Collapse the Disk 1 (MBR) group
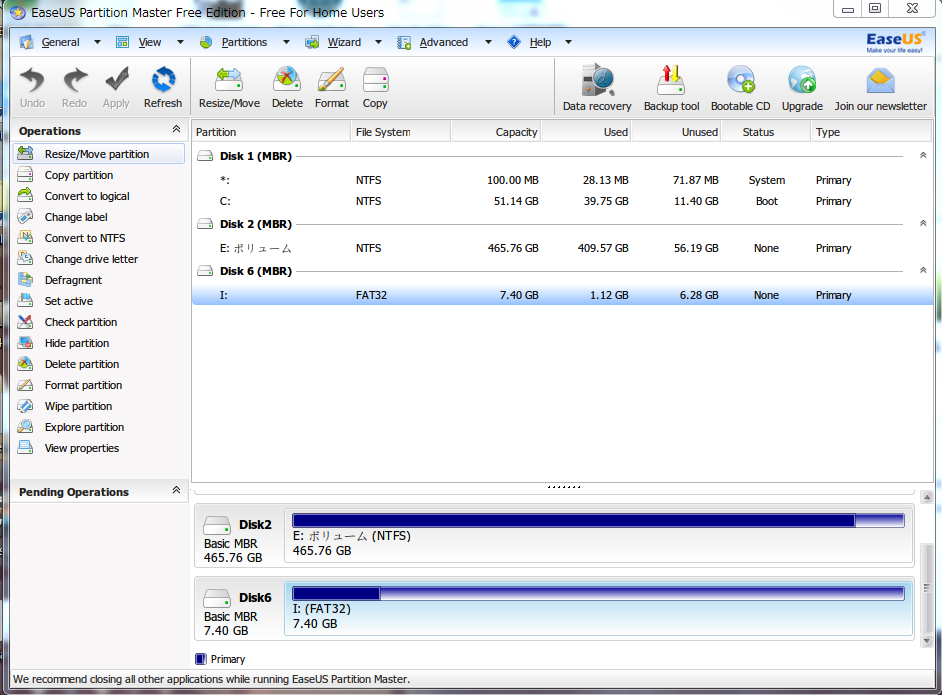This screenshot has height=695, width=942. [923, 156]
